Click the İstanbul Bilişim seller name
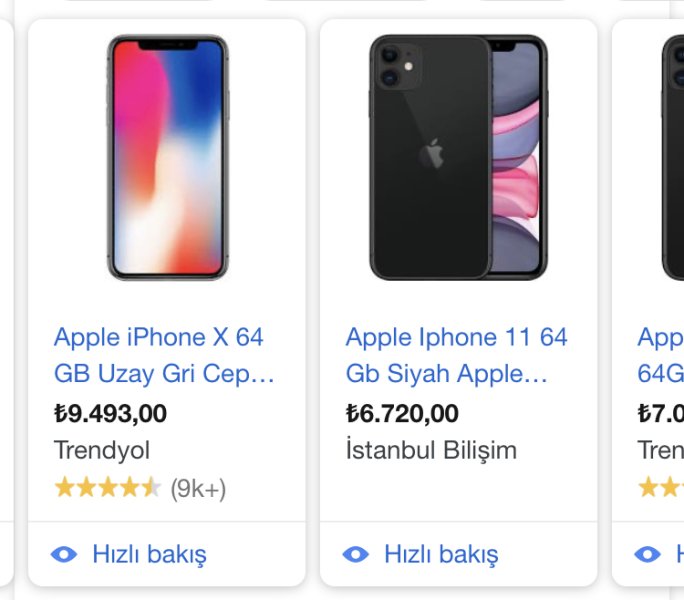 [x=431, y=450]
